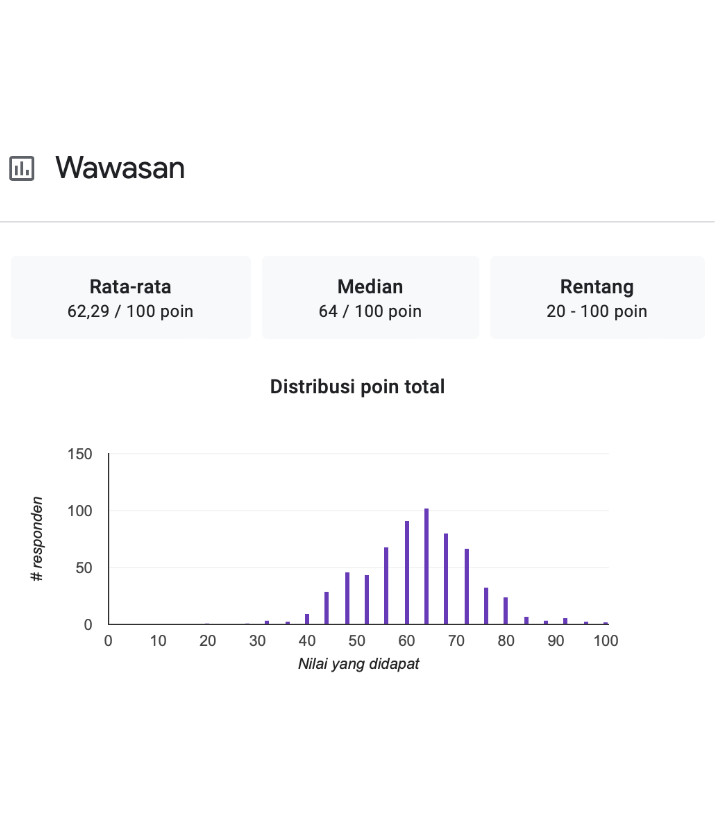This screenshot has width=720, height=840.
Task: Click the Nilai yang didapat axis label
Action: pos(358,664)
